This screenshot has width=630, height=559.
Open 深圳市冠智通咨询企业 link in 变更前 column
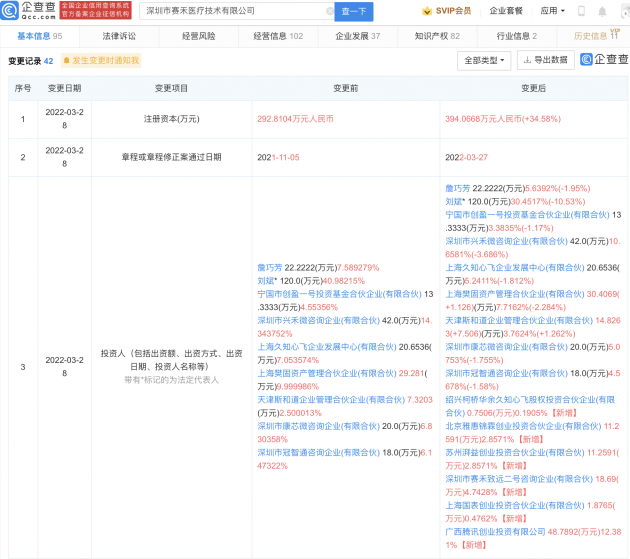[319, 453]
